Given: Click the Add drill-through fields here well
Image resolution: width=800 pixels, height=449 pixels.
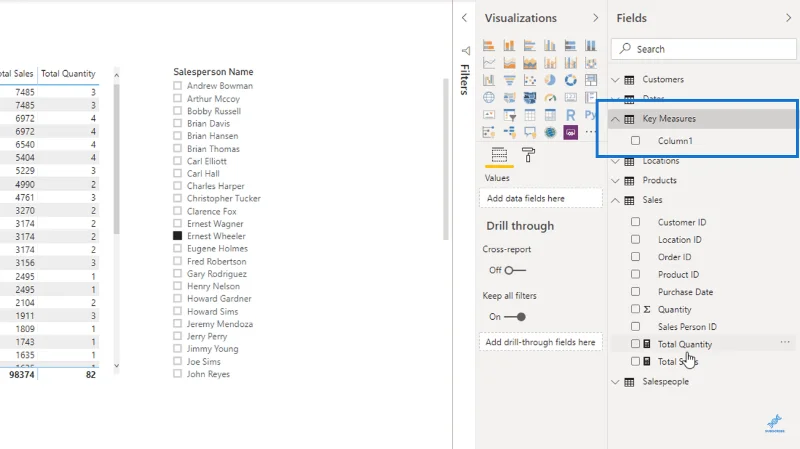Looking at the screenshot, I should pos(541,342).
